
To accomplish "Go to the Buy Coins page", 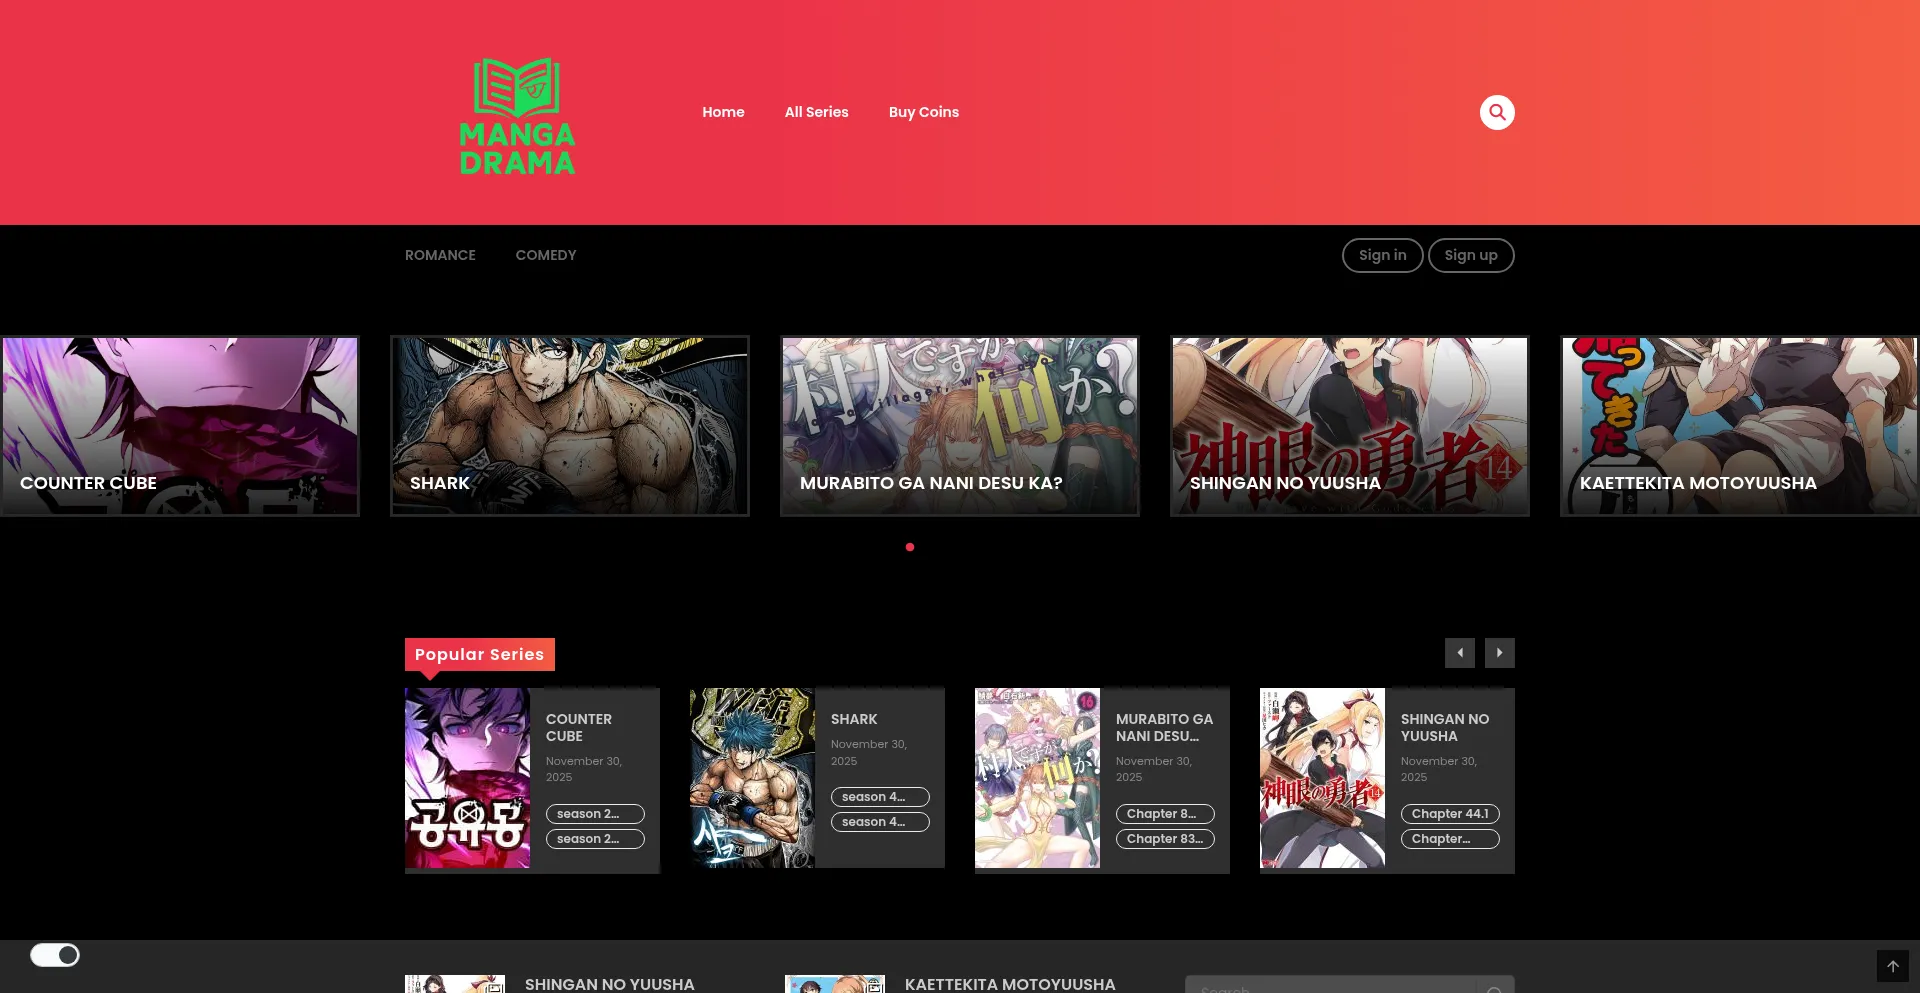I will pyautogui.click(x=923, y=112).
